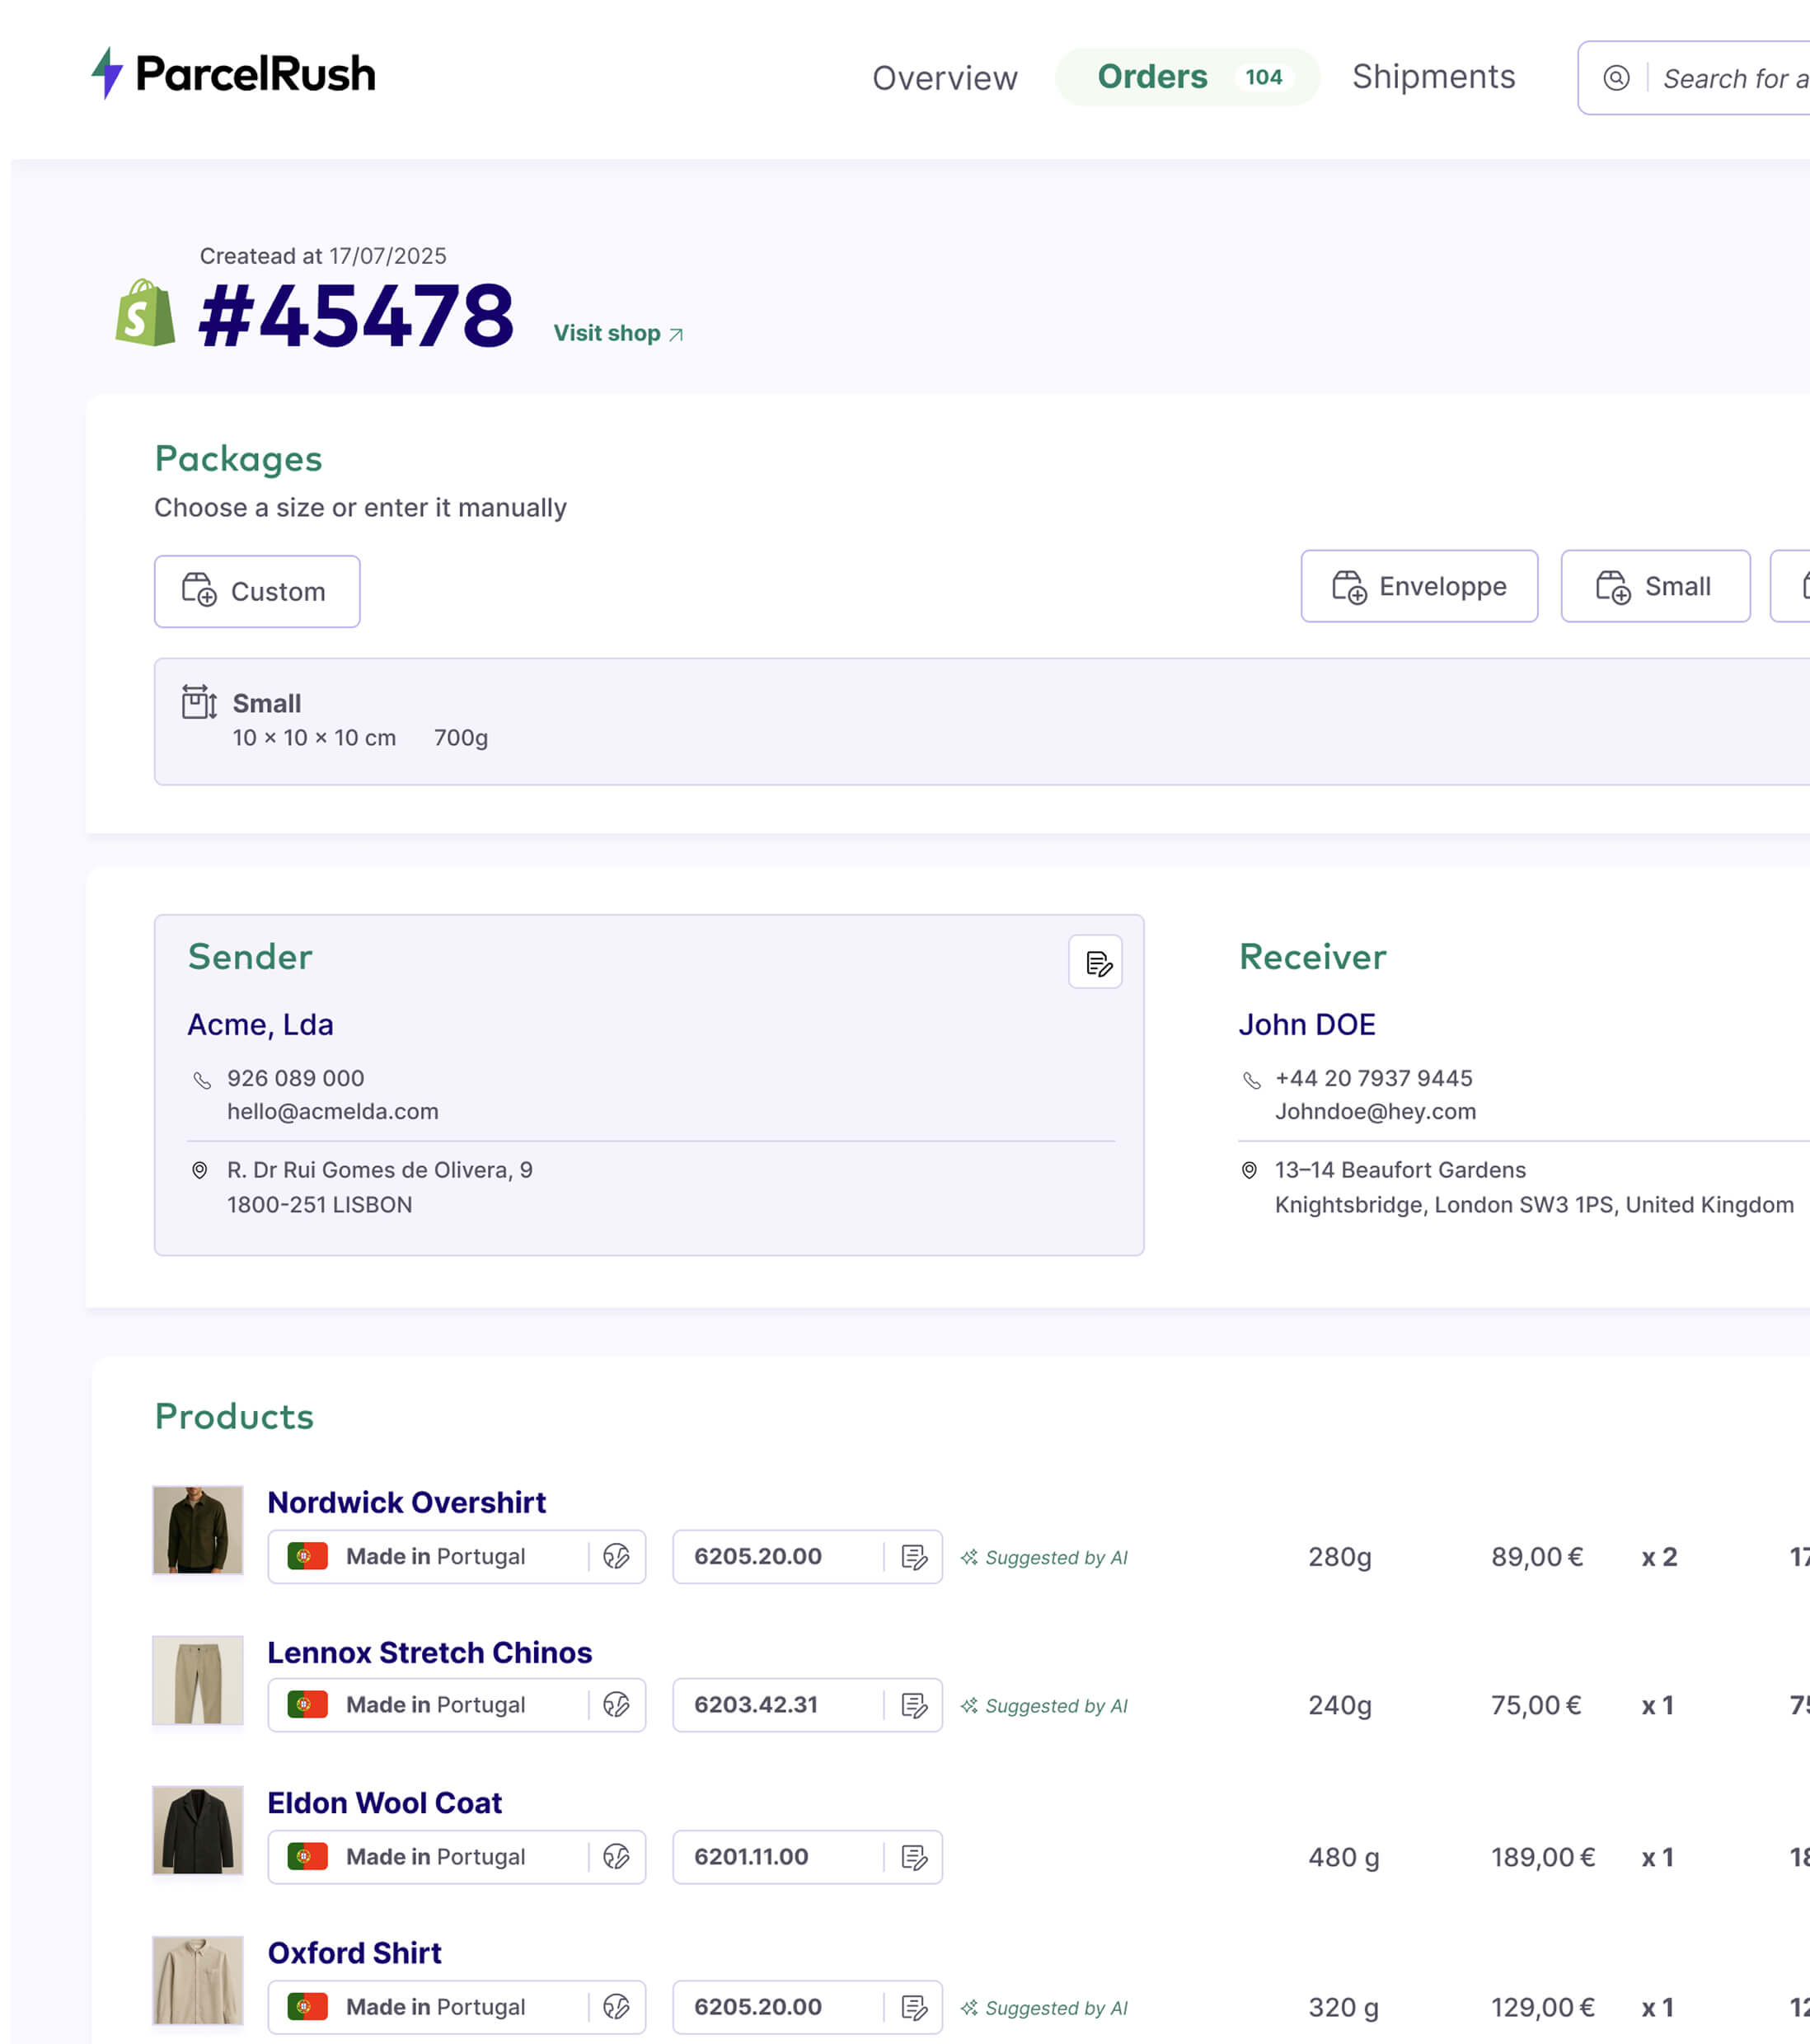The width and height of the screenshot is (1810, 2044).
Task: Switch to the Shipments tab
Action: [x=1433, y=77]
